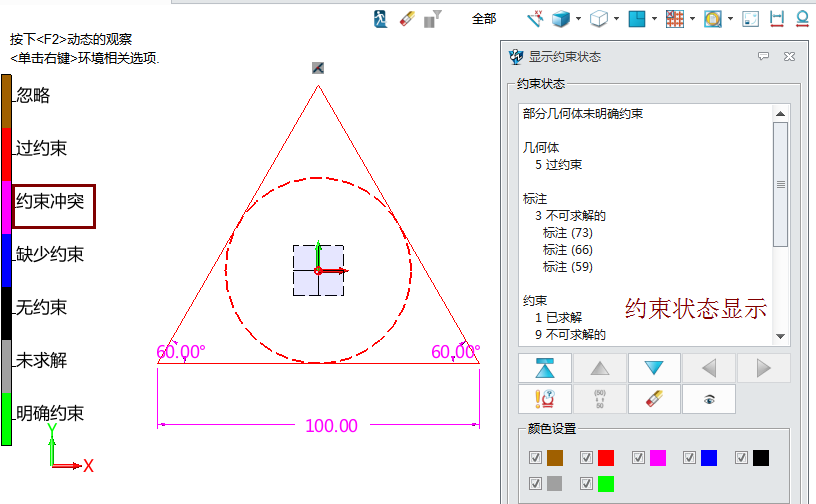816x504 pixels.
Task: Expand dropdown next to wireframe cube icon
Action: tap(616, 18)
